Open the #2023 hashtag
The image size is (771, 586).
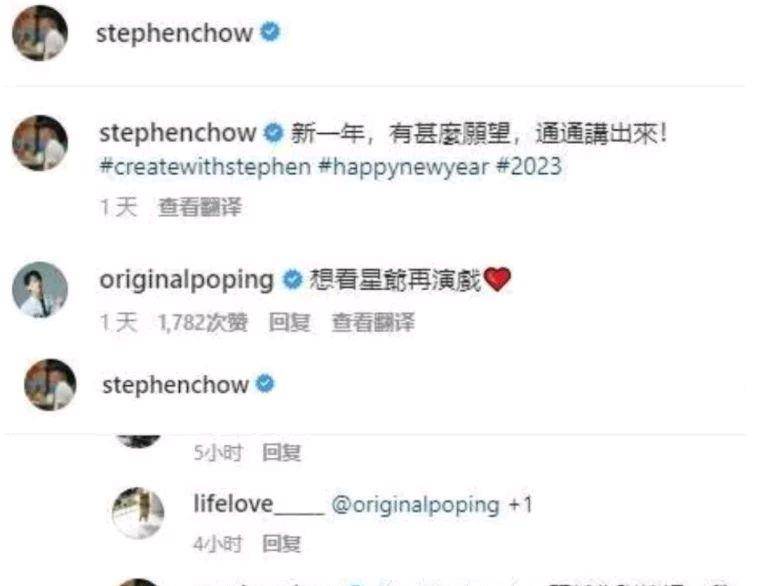coord(529,166)
